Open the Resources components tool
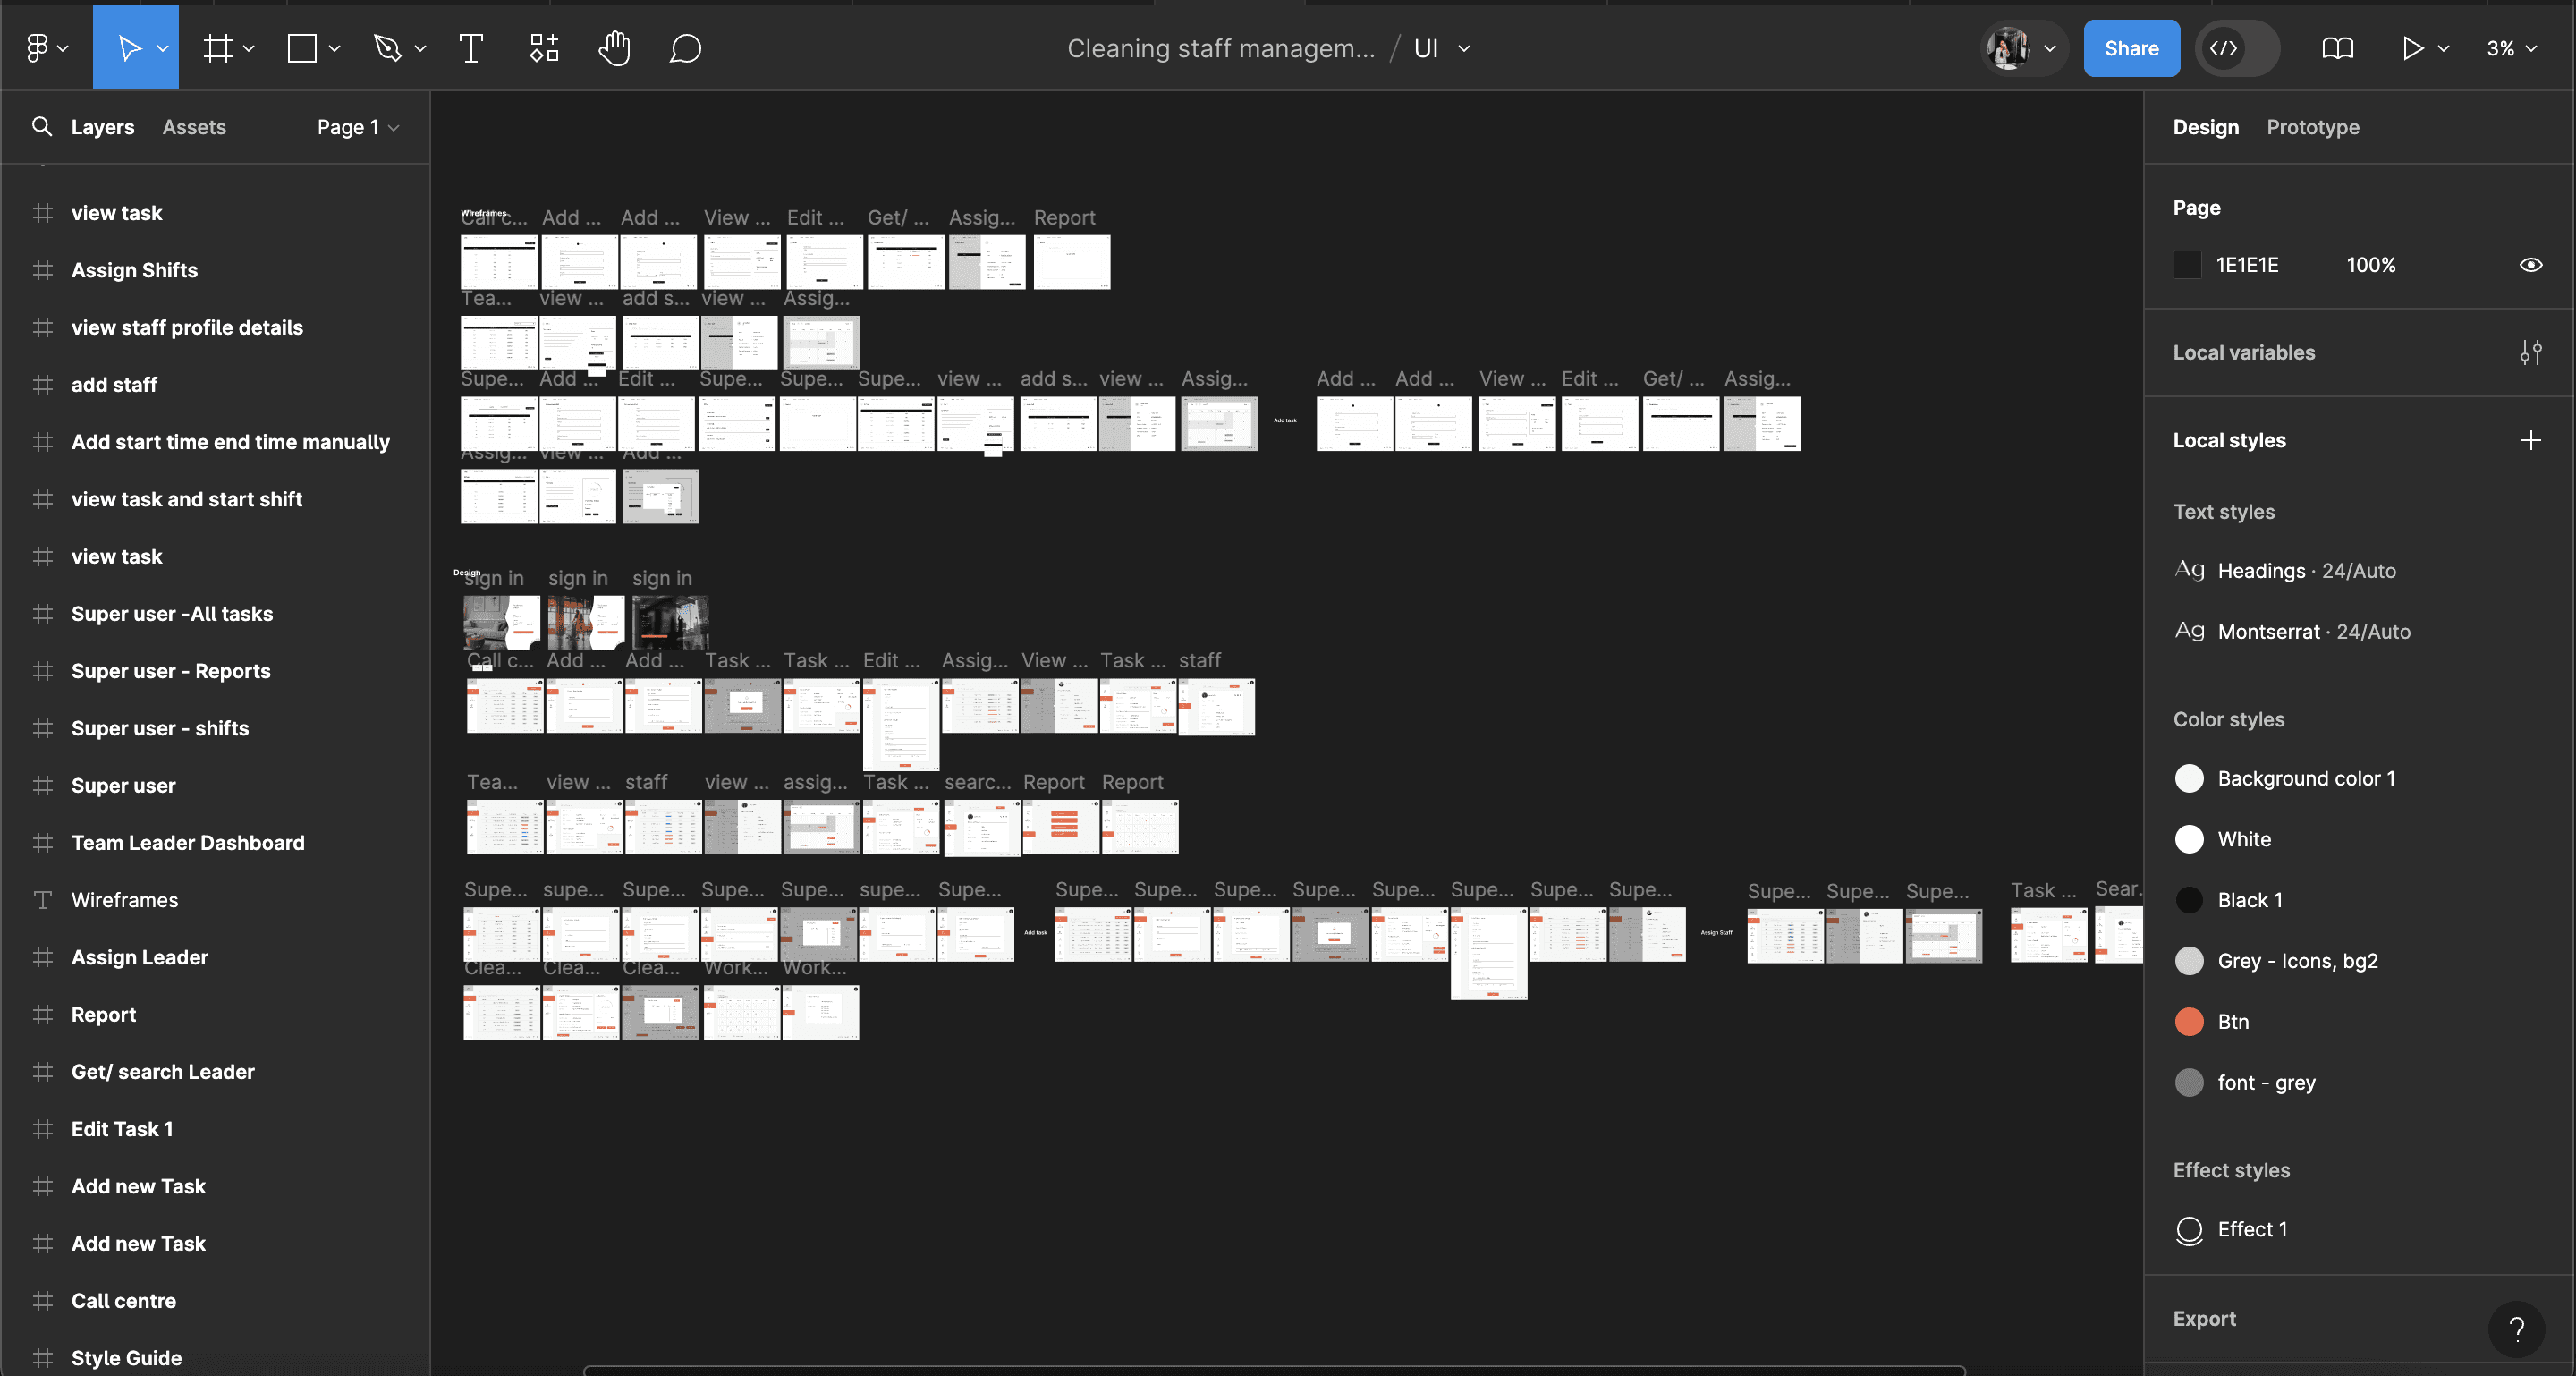2576x1376 pixels. click(543, 48)
